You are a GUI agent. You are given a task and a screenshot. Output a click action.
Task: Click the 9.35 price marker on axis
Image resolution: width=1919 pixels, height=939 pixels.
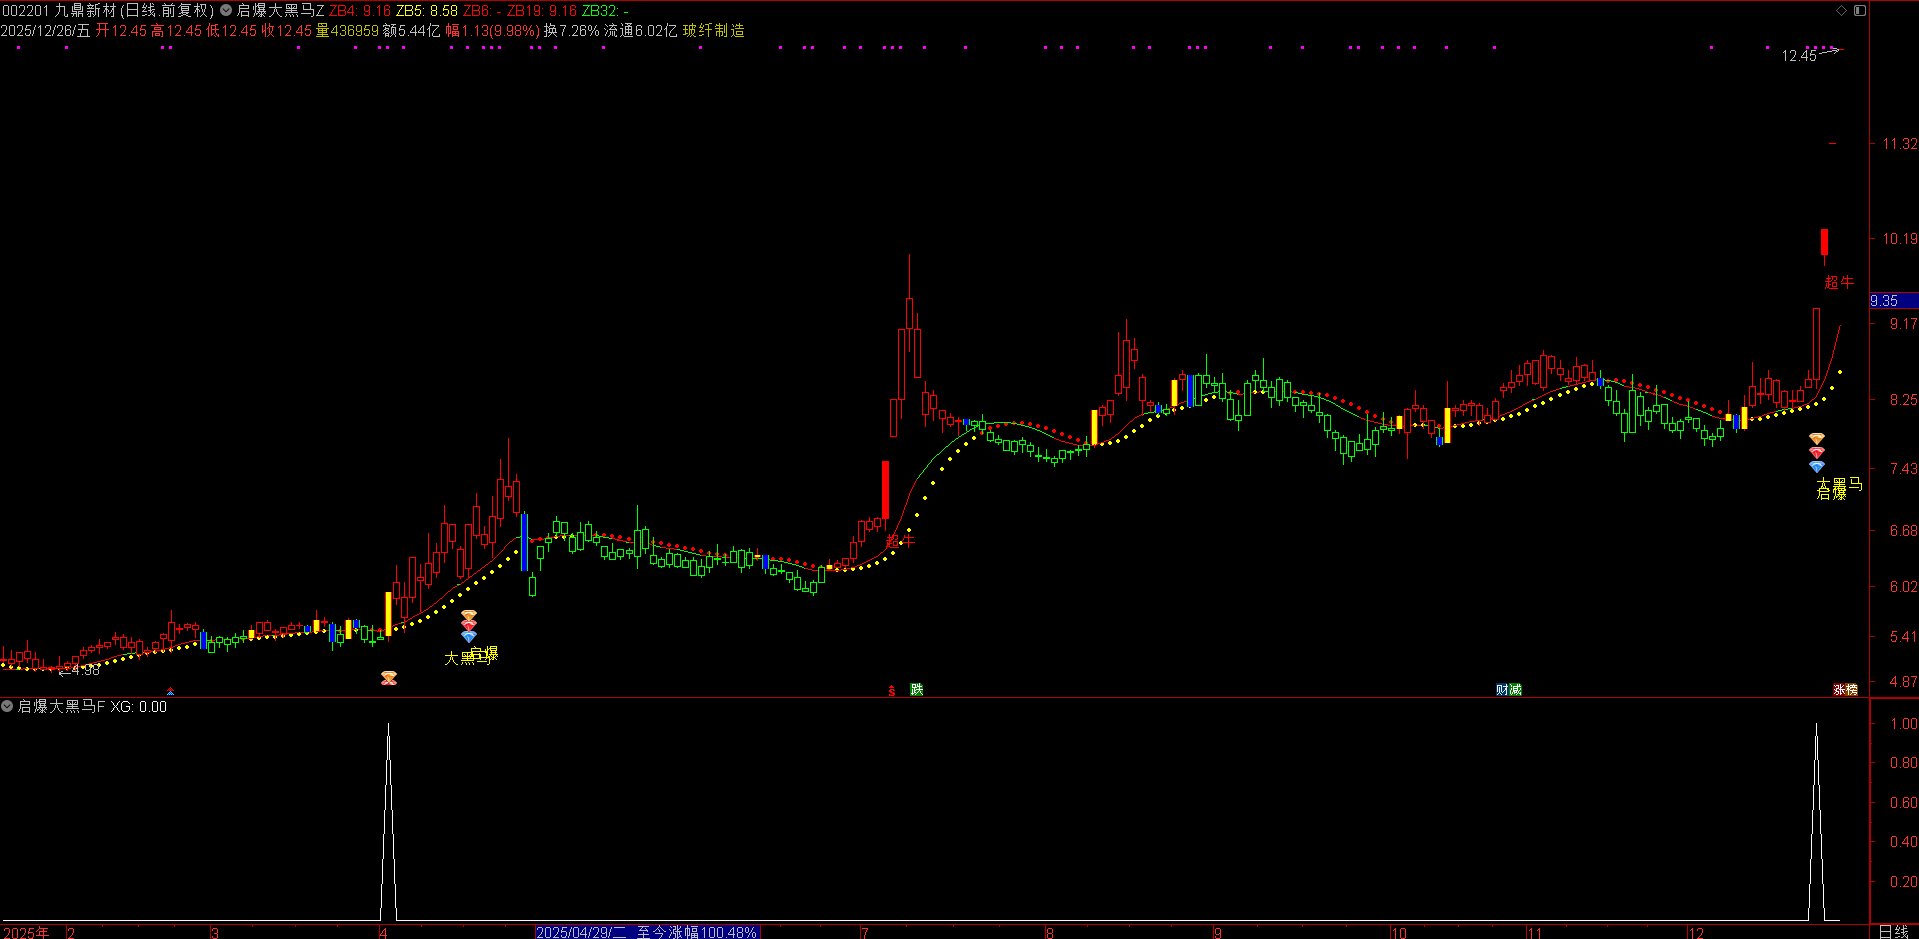point(1885,301)
